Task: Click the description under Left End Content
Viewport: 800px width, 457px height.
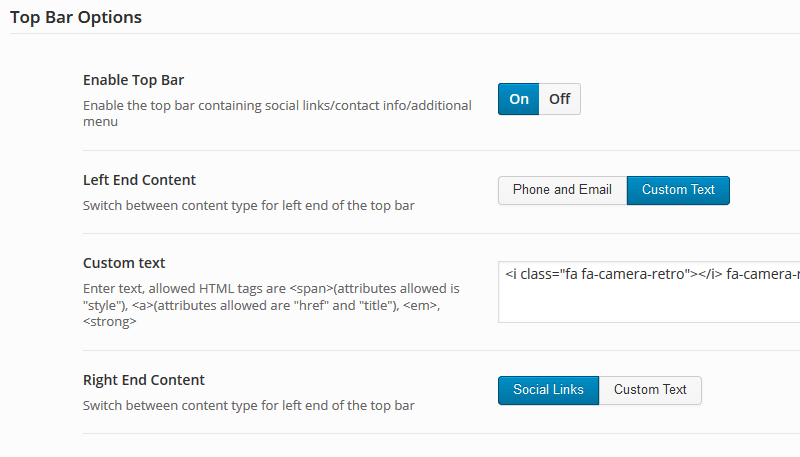Action: [x=248, y=206]
